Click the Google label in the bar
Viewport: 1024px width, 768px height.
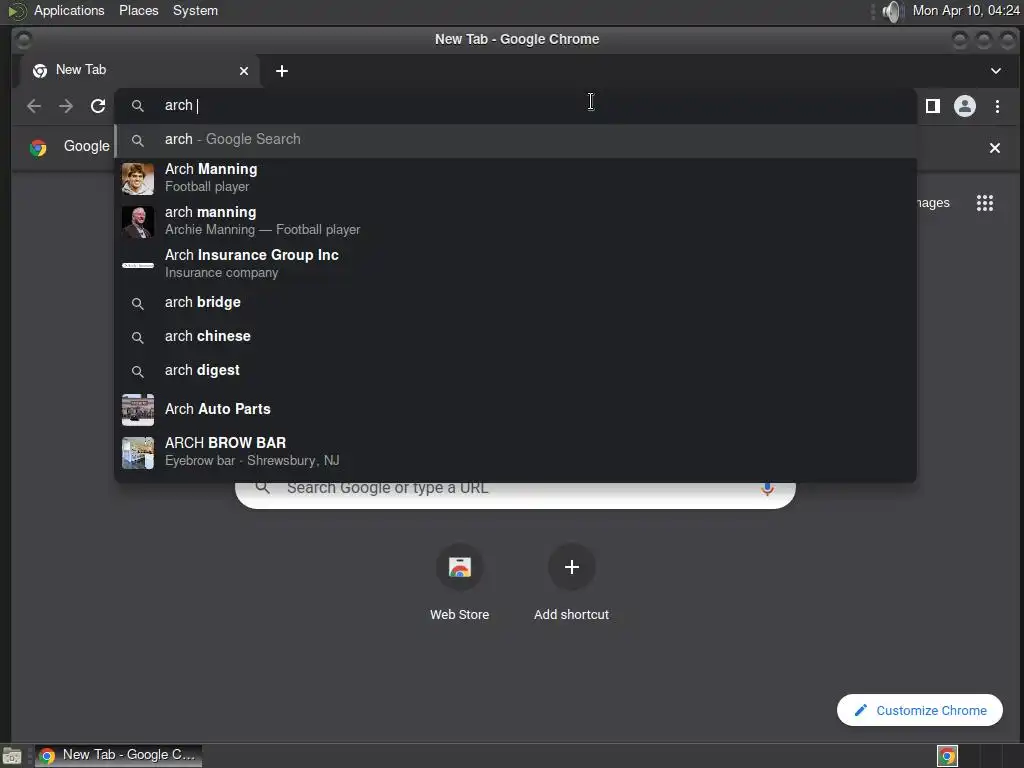86,146
